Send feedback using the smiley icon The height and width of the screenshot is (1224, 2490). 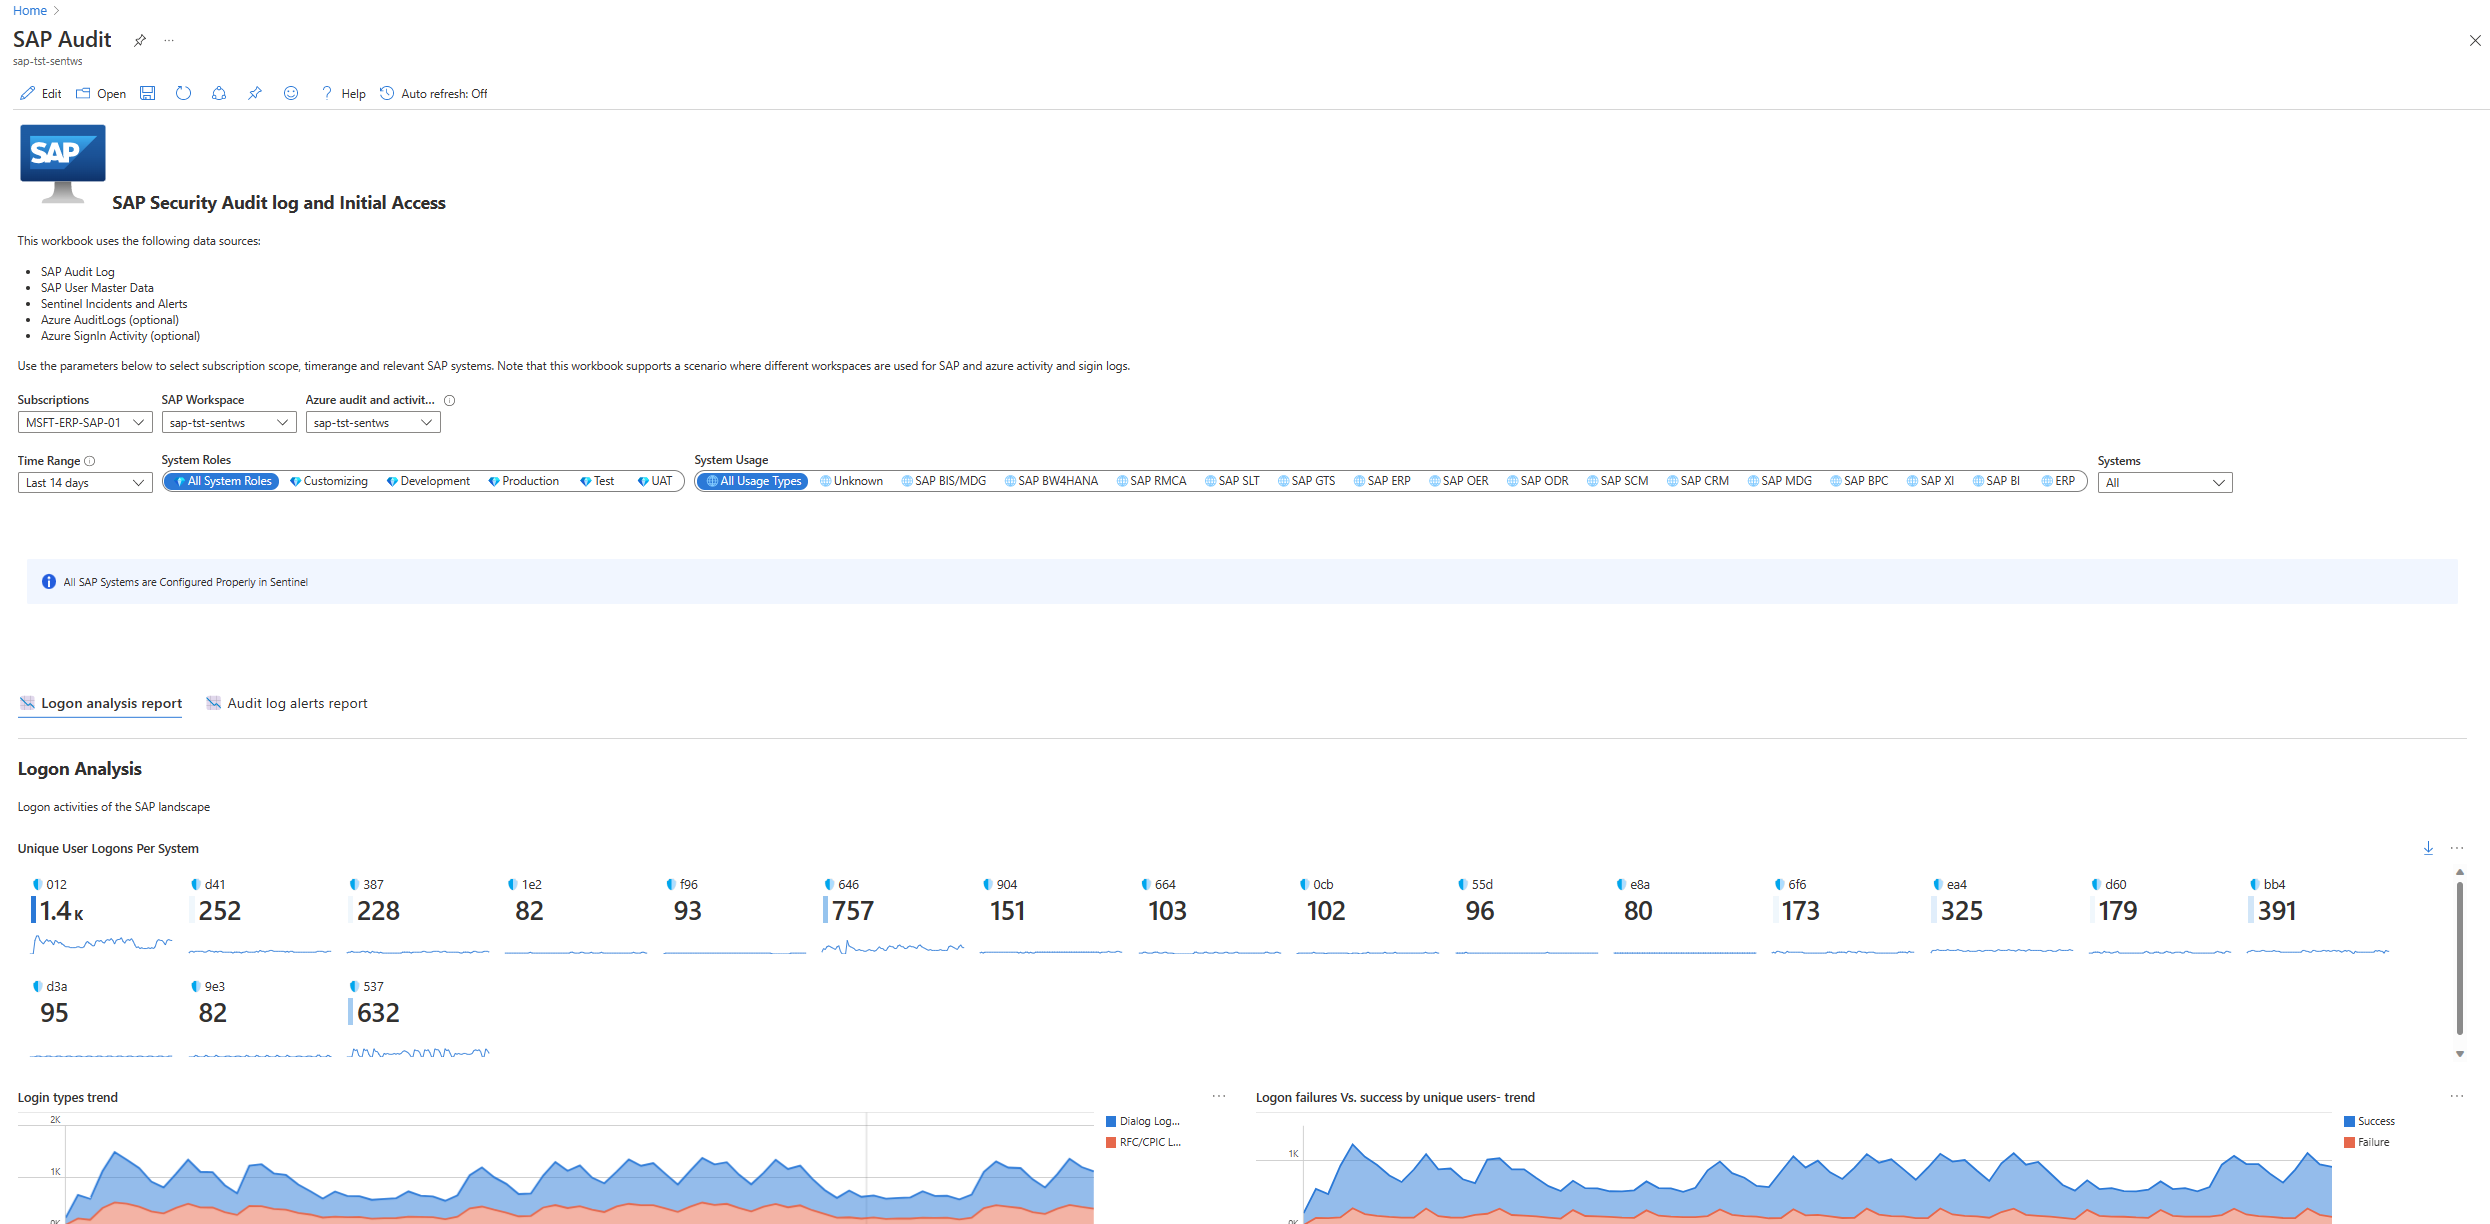(291, 93)
